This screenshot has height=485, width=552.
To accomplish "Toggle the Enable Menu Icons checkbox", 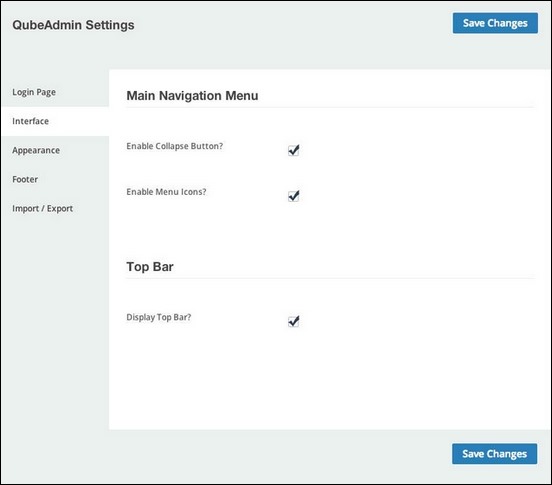I will (294, 196).
